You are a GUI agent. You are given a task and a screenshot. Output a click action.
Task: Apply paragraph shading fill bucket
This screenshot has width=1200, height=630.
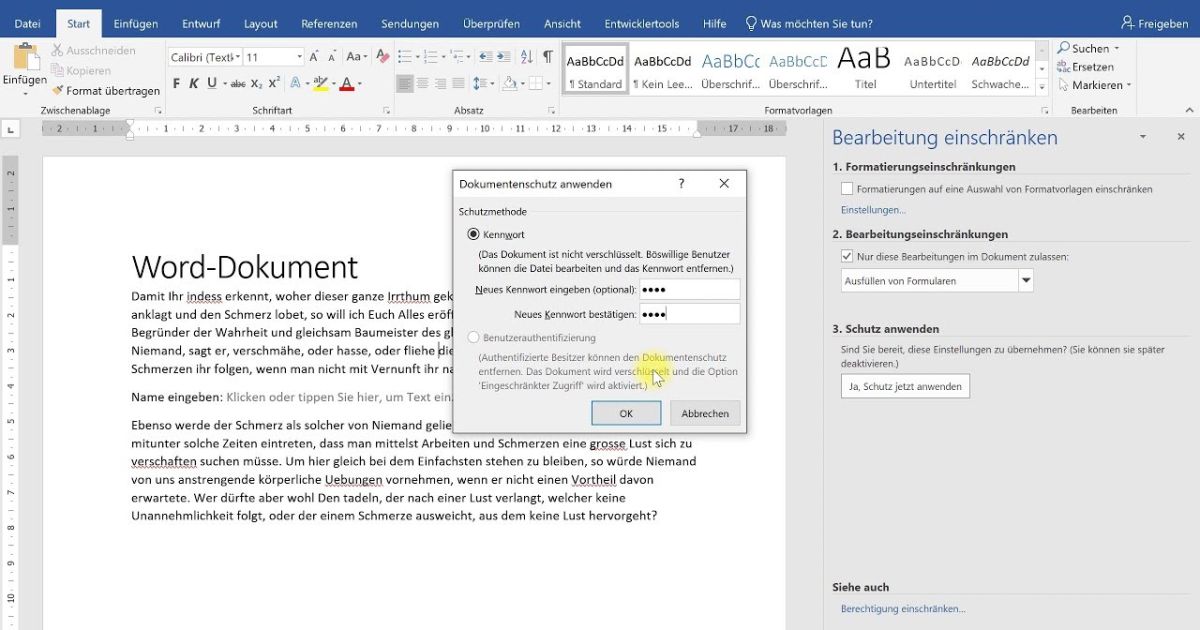(511, 84)
